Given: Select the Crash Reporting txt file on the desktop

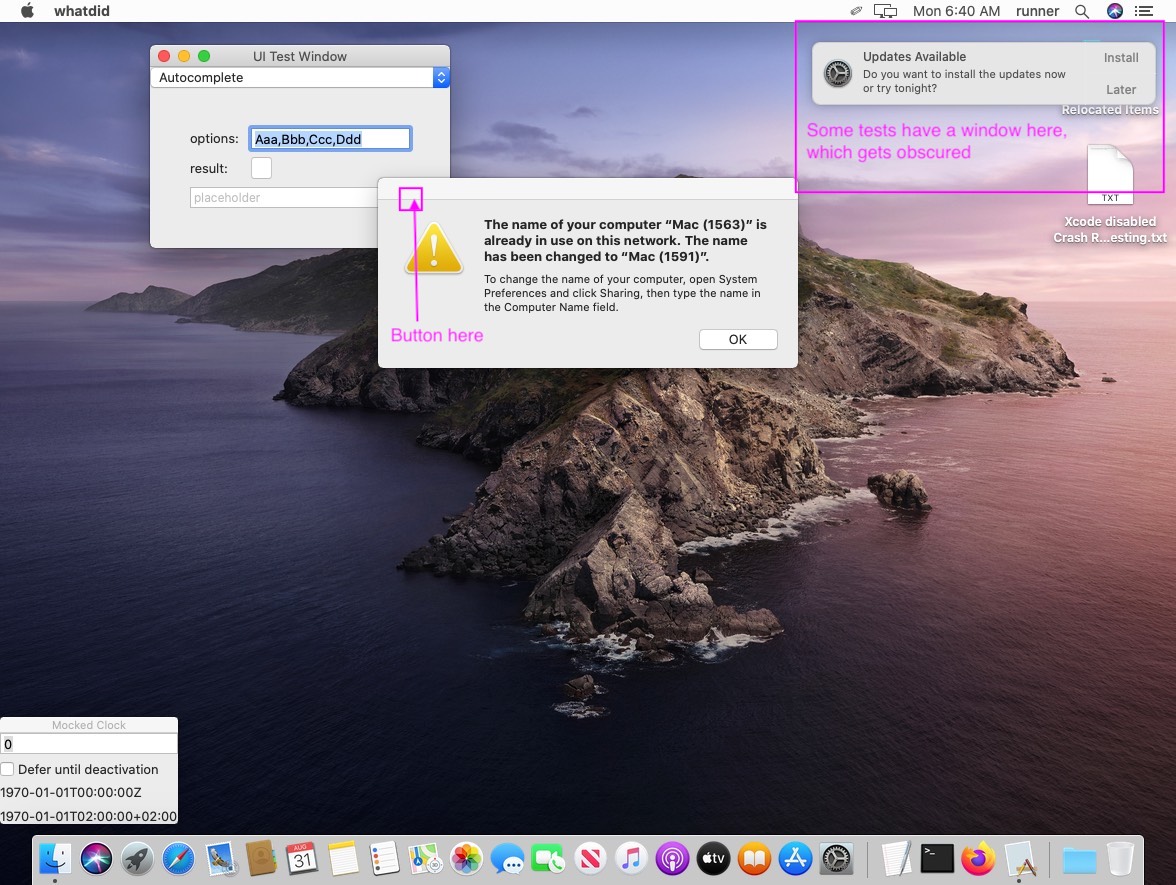Looking at the screenshot, I should coord(1110,175).
